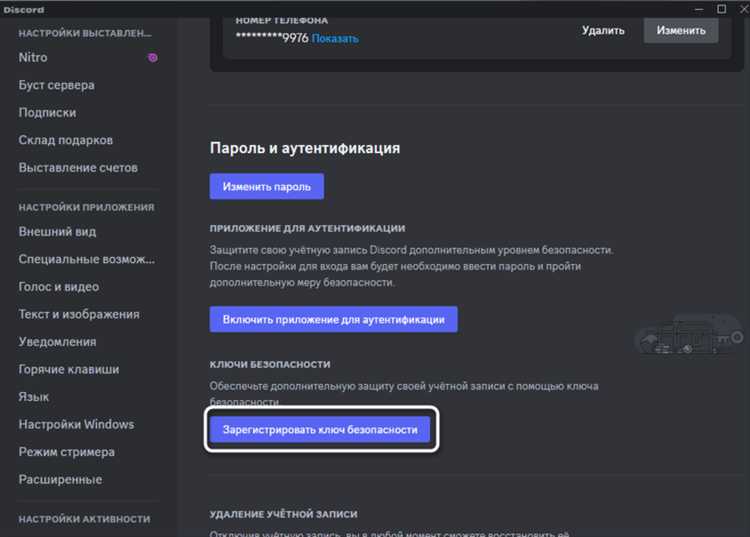
Task: Click Приложение для аутентификации section label
Action: 307,229
